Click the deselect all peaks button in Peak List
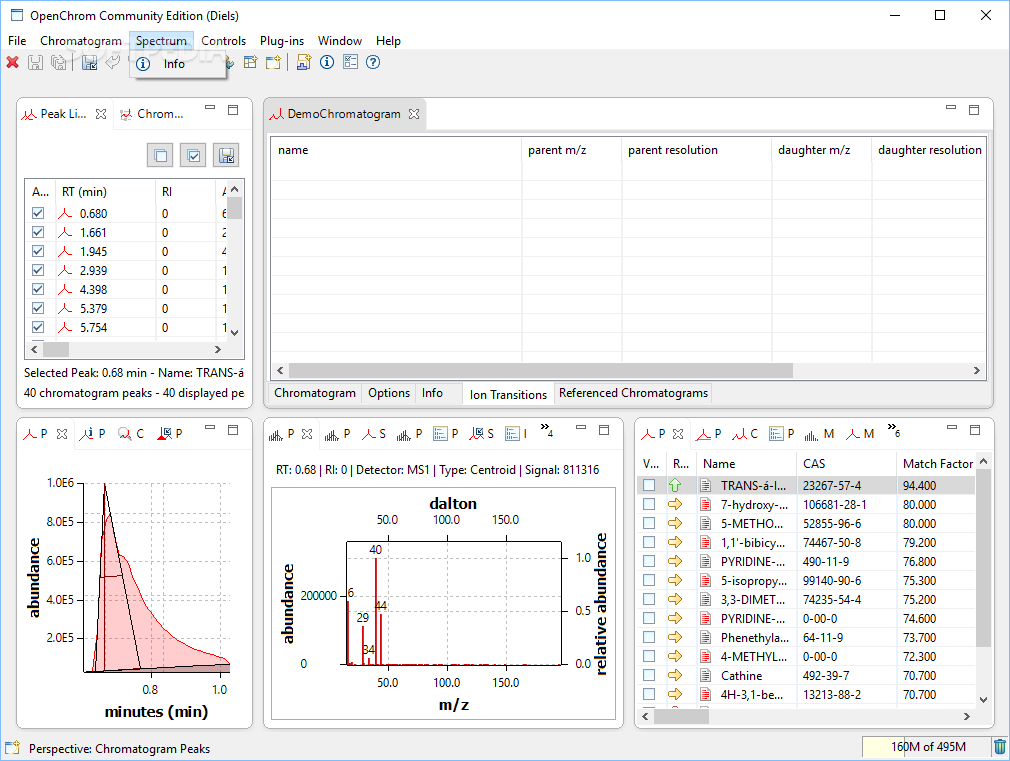Screen dimensions: 1010x761 (160, 155)
